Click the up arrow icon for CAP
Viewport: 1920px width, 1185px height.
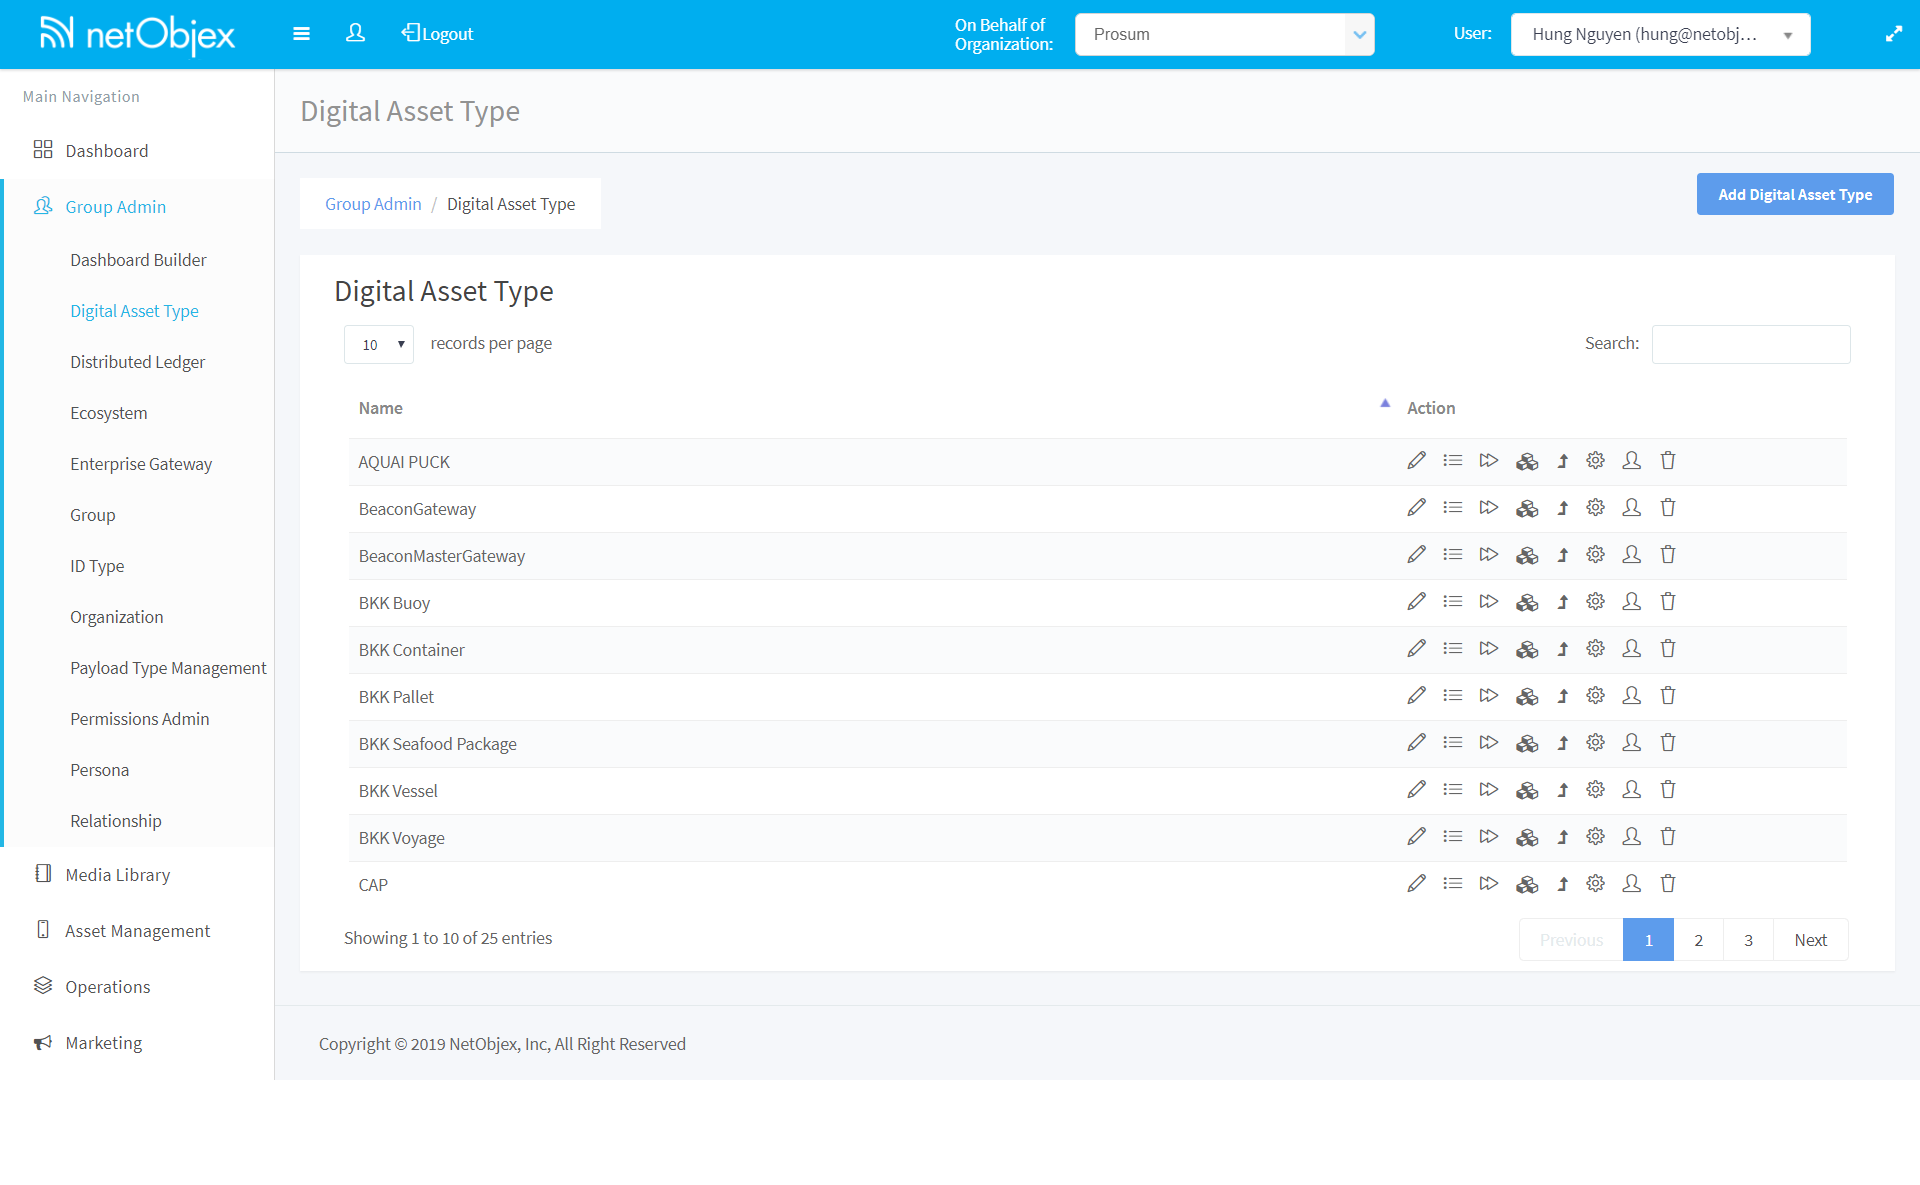point(1562,884)
